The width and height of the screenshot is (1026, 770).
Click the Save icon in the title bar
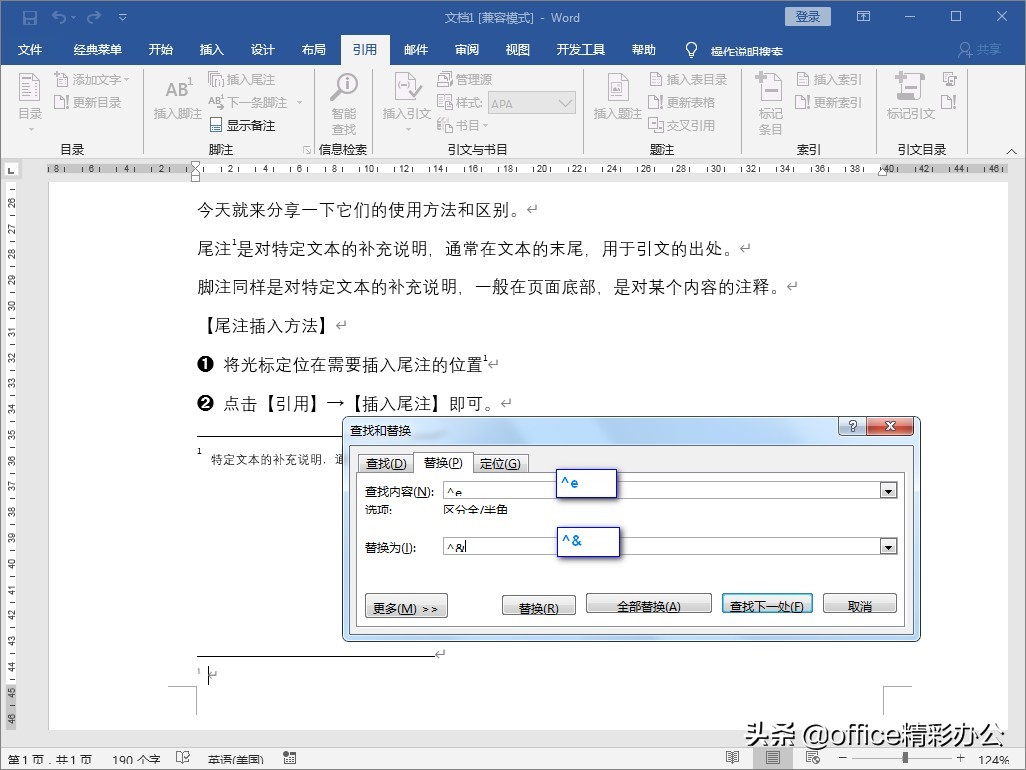[29, 17]
